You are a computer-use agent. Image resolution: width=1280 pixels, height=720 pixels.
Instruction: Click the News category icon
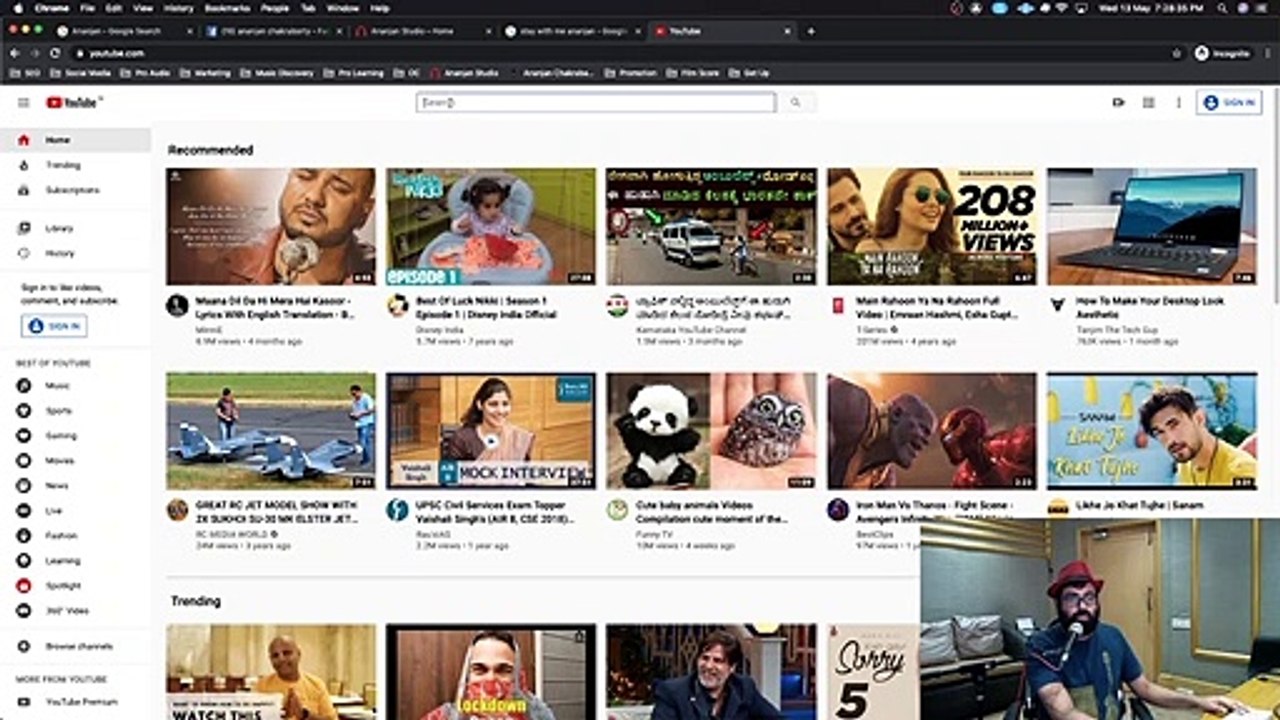[24, 486]
